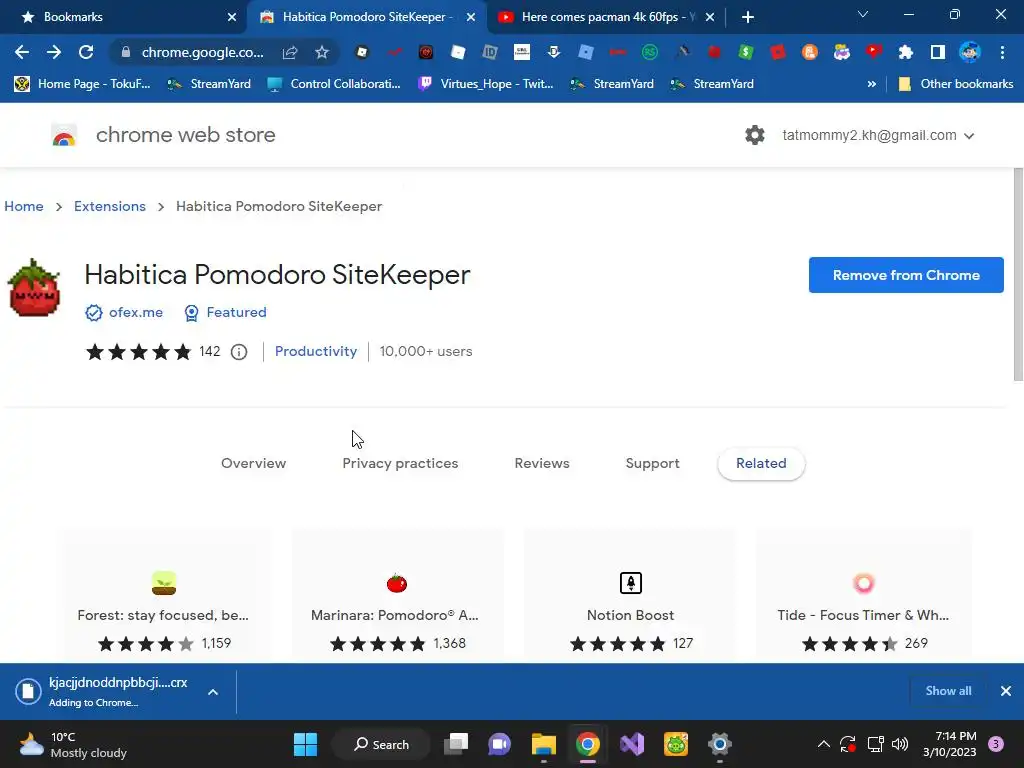The width and height of the screenshot is (1024, 768).
Task: Open the Chrome profile avatar
Action: [970, 52]
